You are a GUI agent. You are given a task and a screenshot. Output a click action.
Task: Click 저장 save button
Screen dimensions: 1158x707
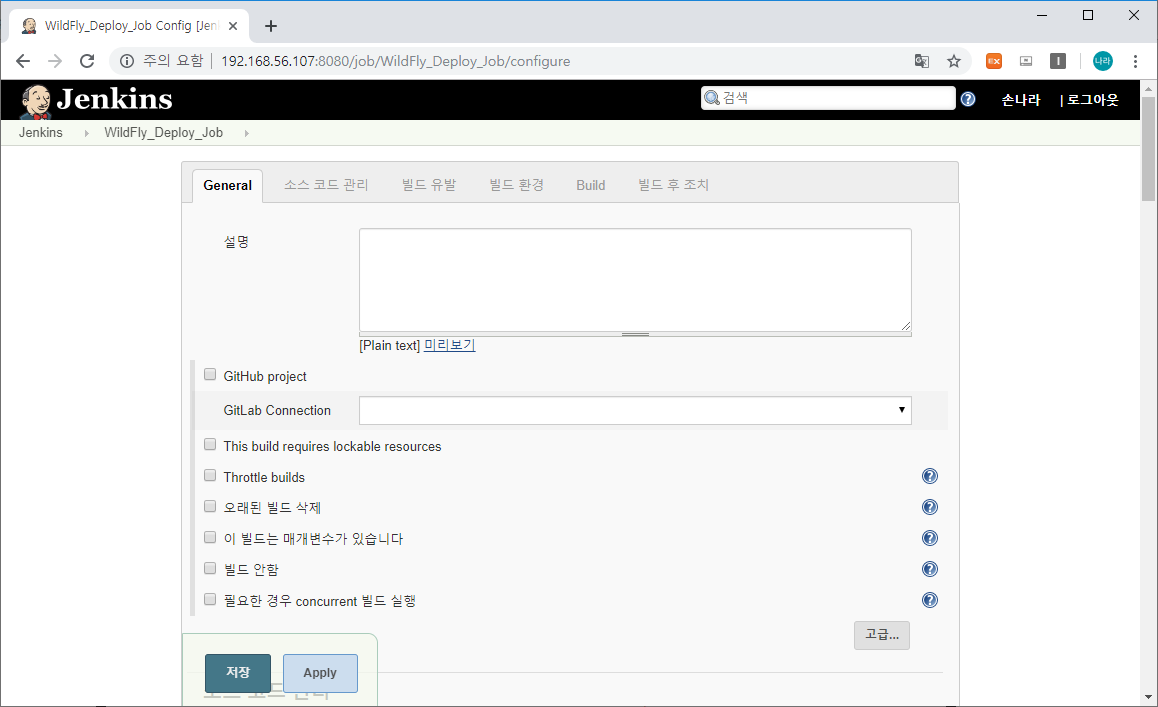pos(238,673)
